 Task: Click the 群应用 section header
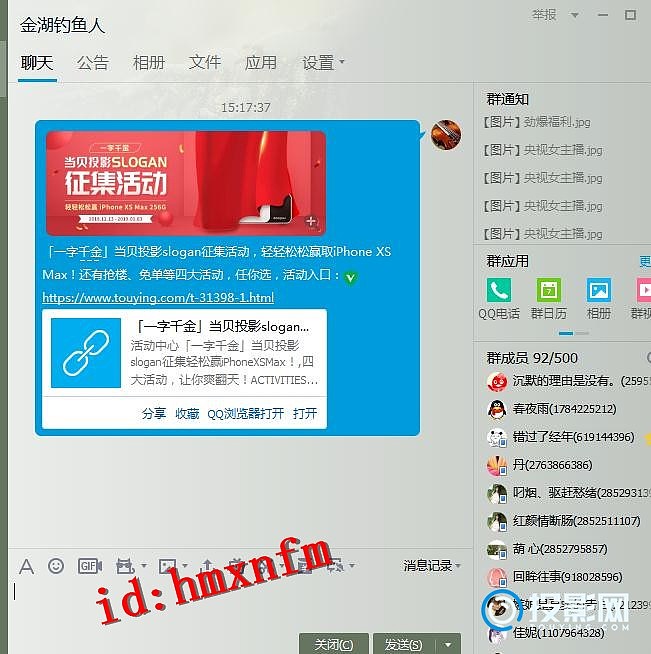[508, 262]
